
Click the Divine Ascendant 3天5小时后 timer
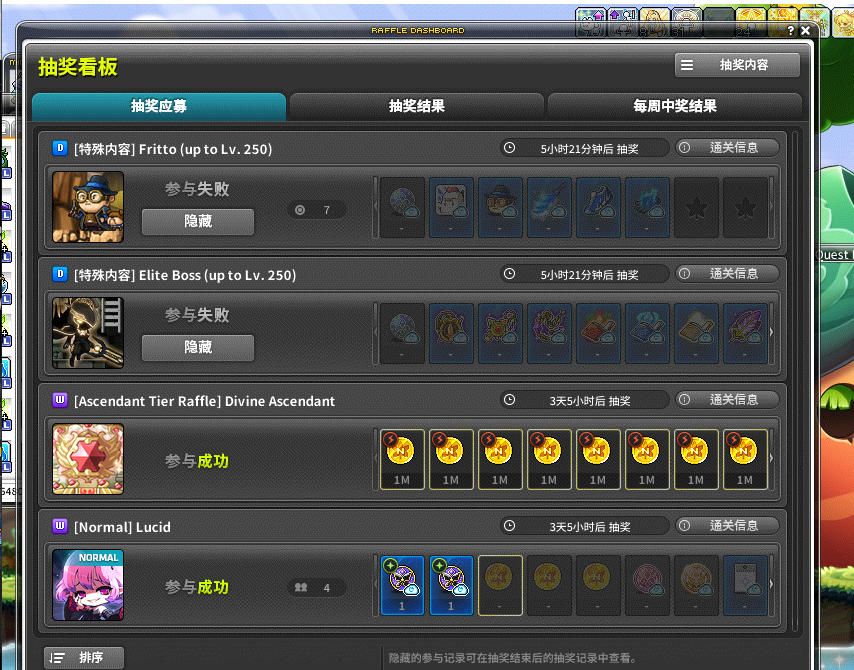point(585,400)
